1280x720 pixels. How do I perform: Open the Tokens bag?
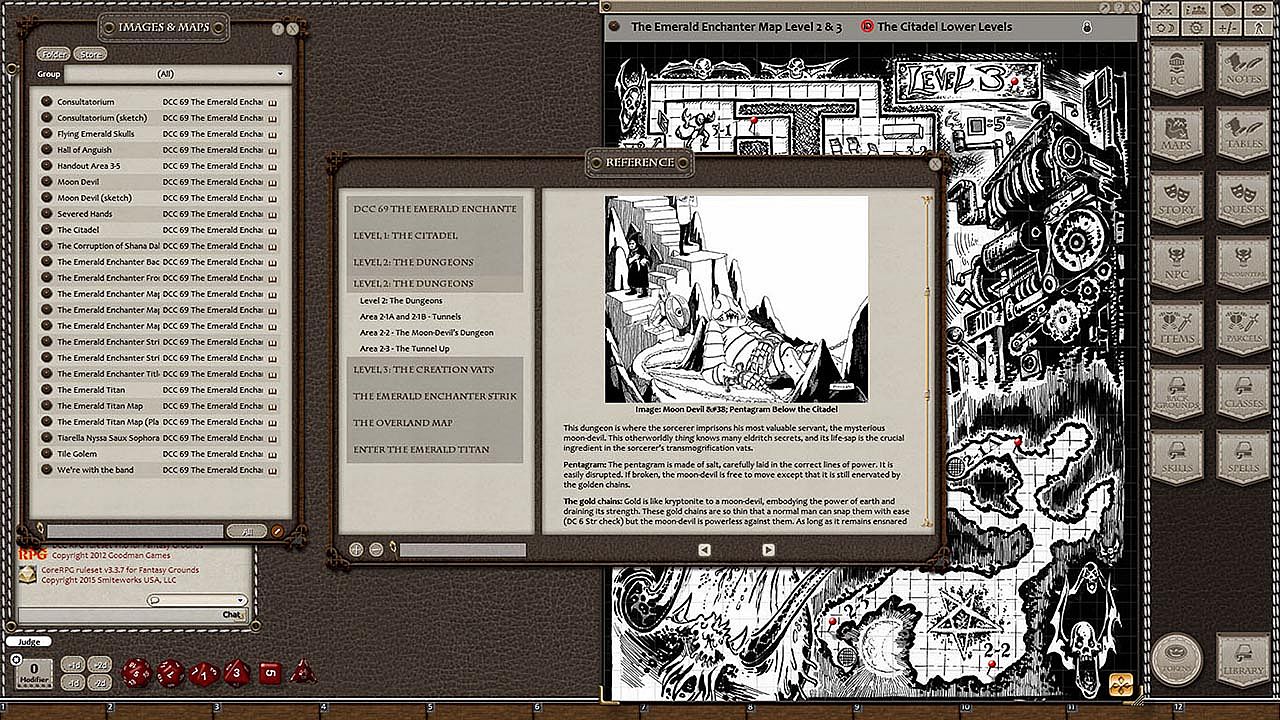[x=1176, y=659]
